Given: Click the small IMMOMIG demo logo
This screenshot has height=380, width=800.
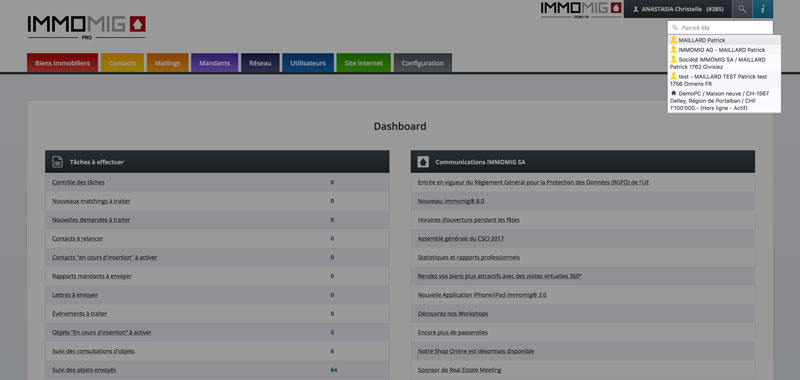Looking at the screenshot, I should pyautogui.click(x=581, y=9).
